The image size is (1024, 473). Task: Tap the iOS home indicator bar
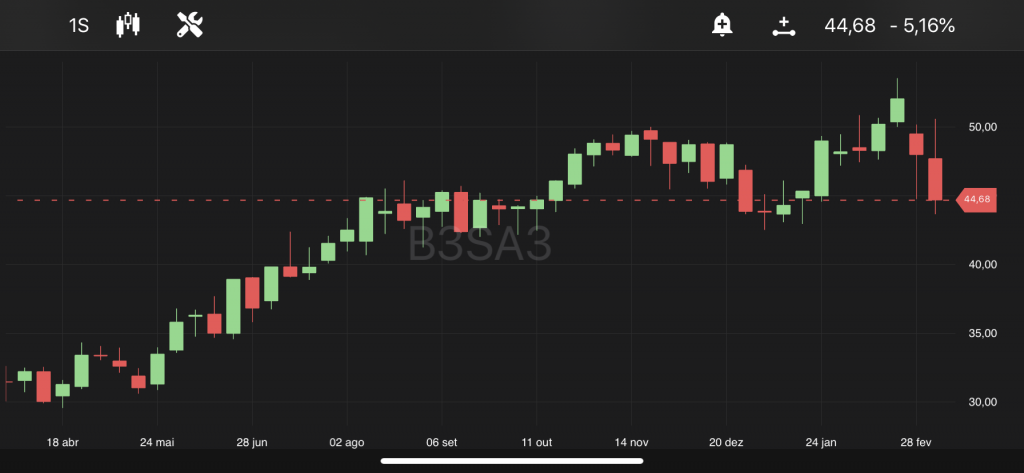coord(512,461)
